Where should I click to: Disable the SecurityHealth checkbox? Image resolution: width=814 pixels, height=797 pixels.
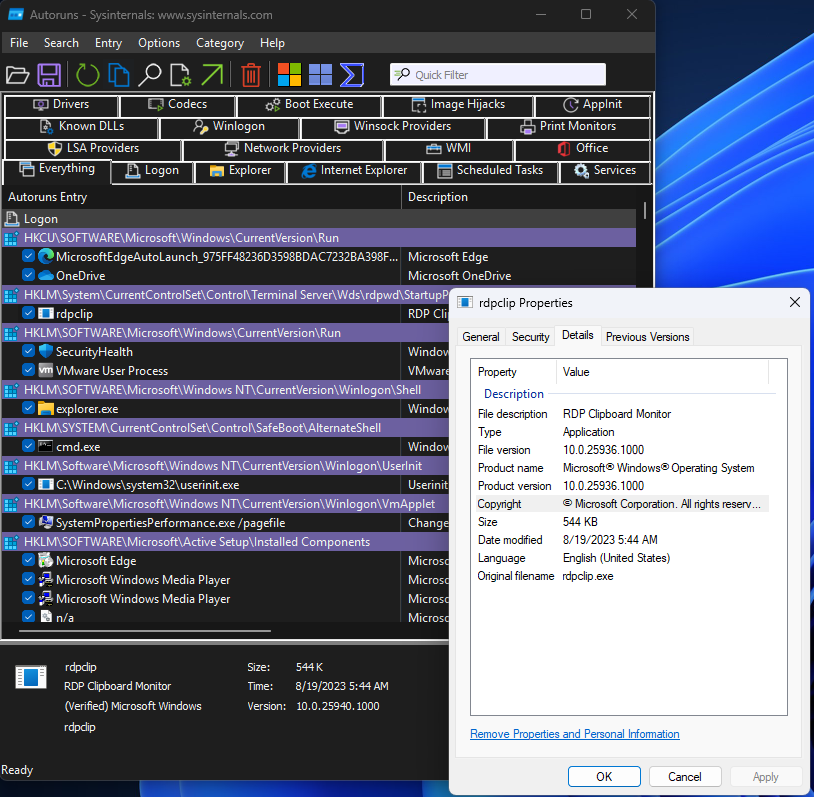[29, 351]
